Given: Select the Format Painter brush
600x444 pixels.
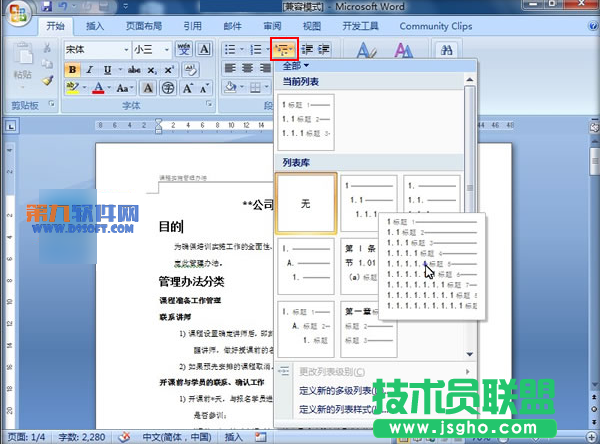Looking at the screenshot, I should pos(47,81).
